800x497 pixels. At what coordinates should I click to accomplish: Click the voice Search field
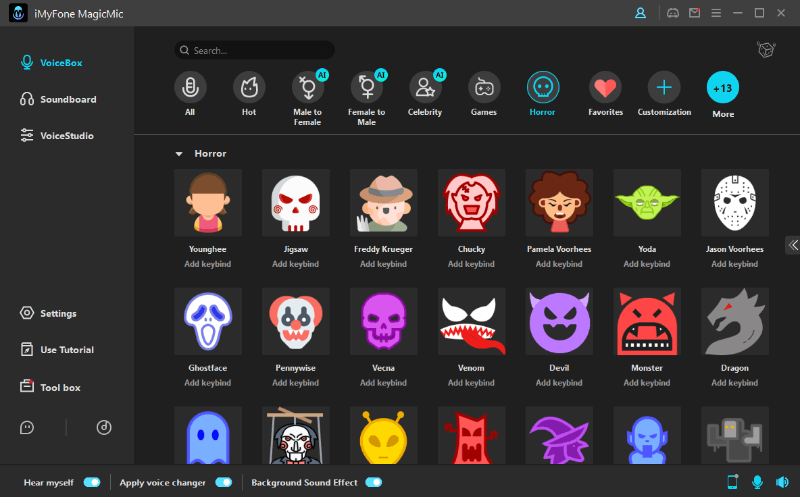255,50
